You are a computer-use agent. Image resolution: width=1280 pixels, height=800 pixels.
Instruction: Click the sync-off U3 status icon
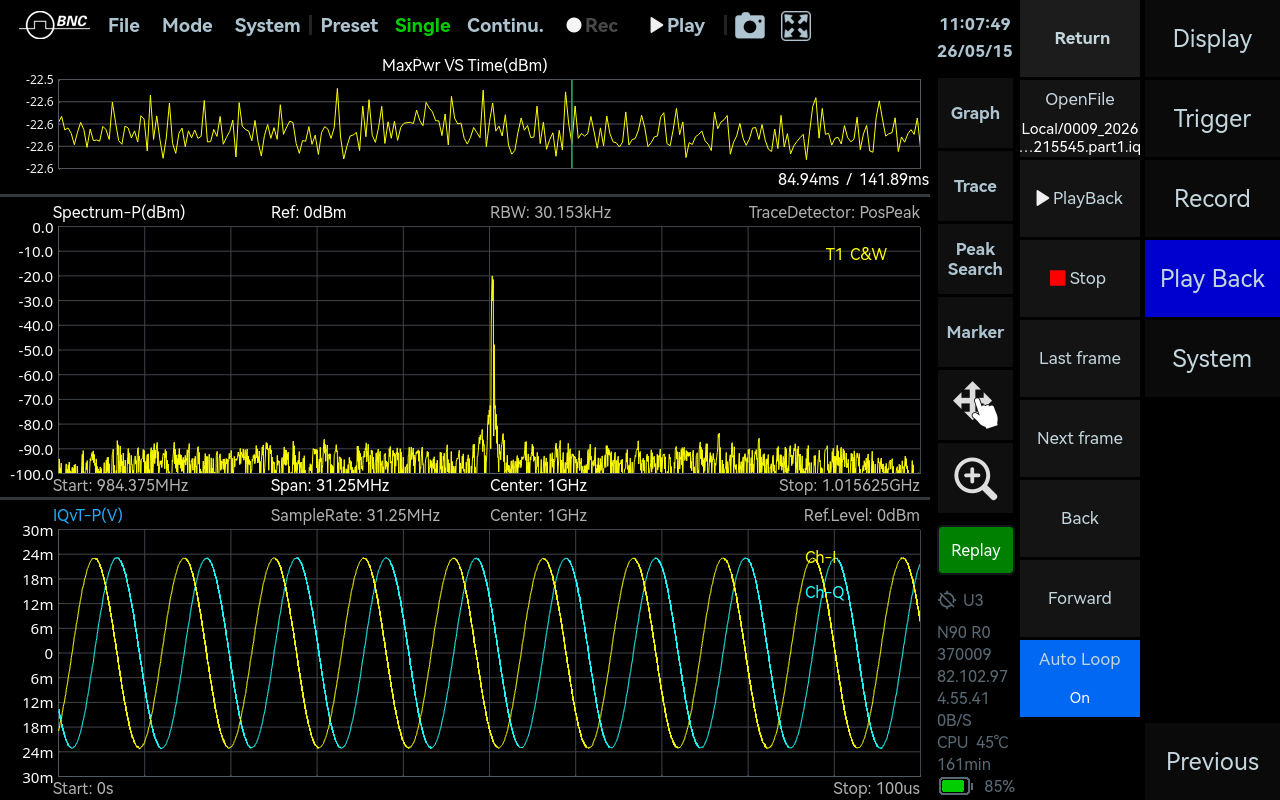click(x=960, y=600)
